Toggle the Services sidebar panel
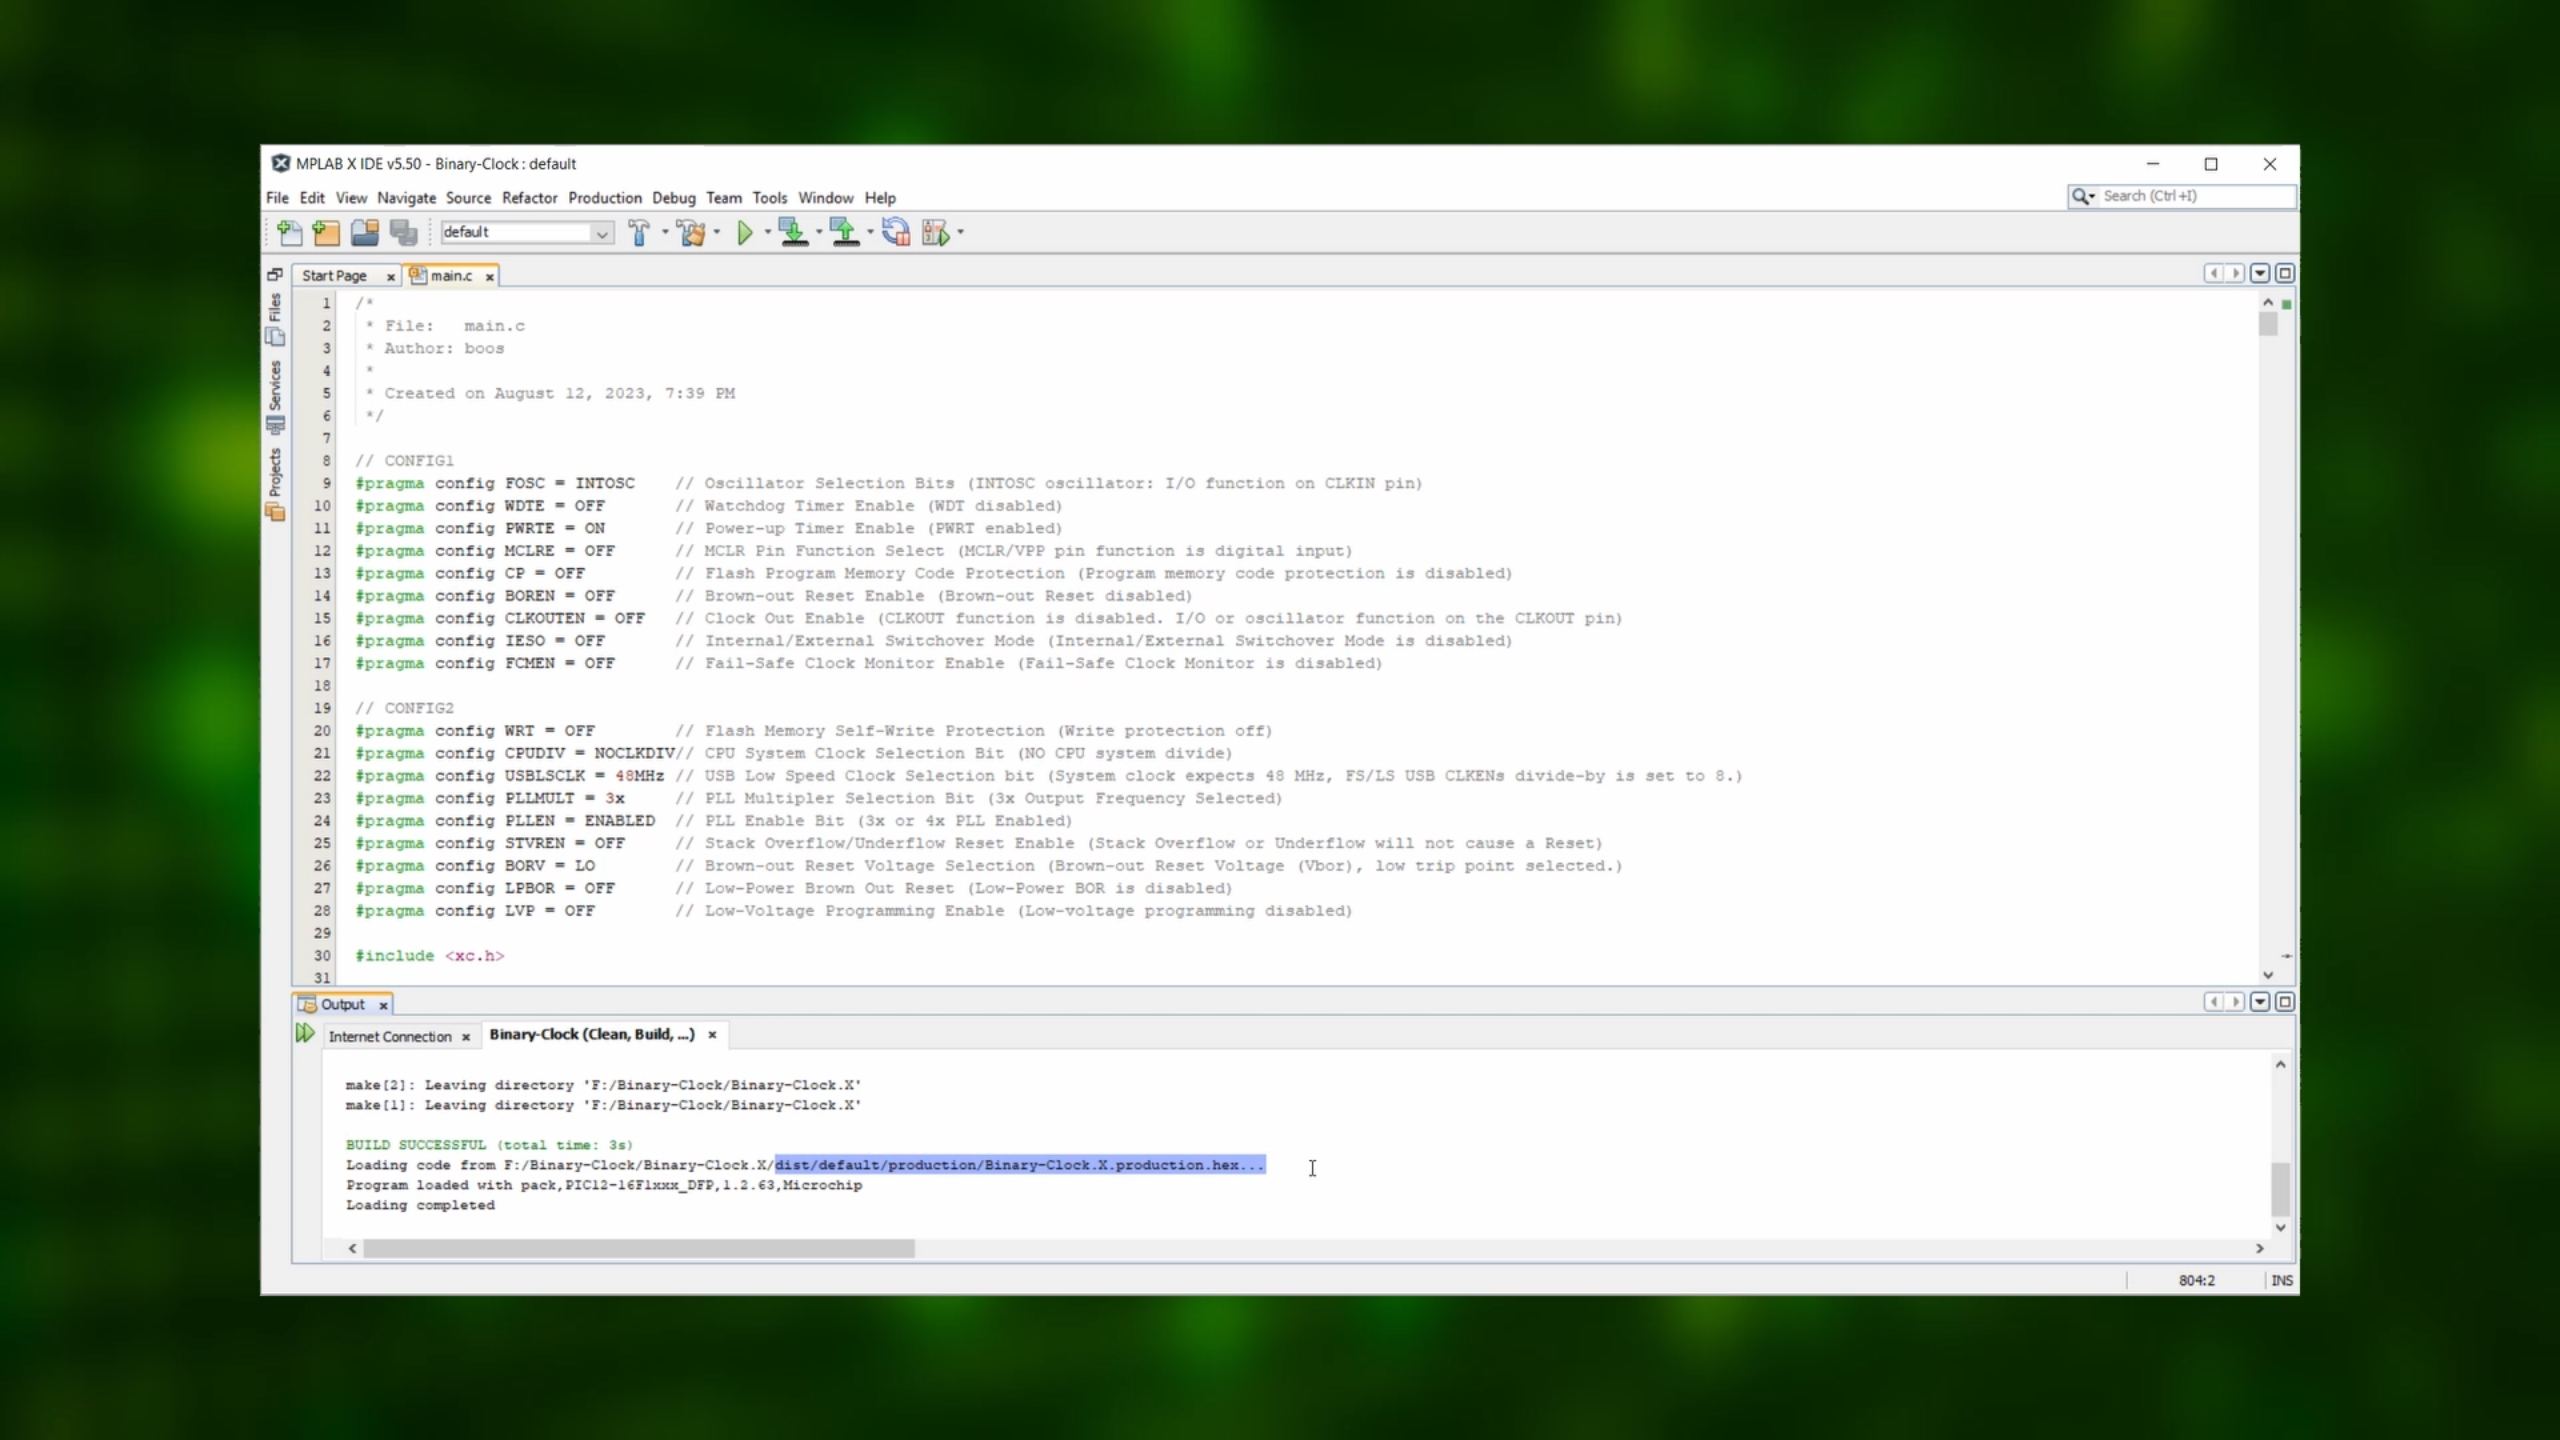The image size is (2560, 1440). click(276, 396)
